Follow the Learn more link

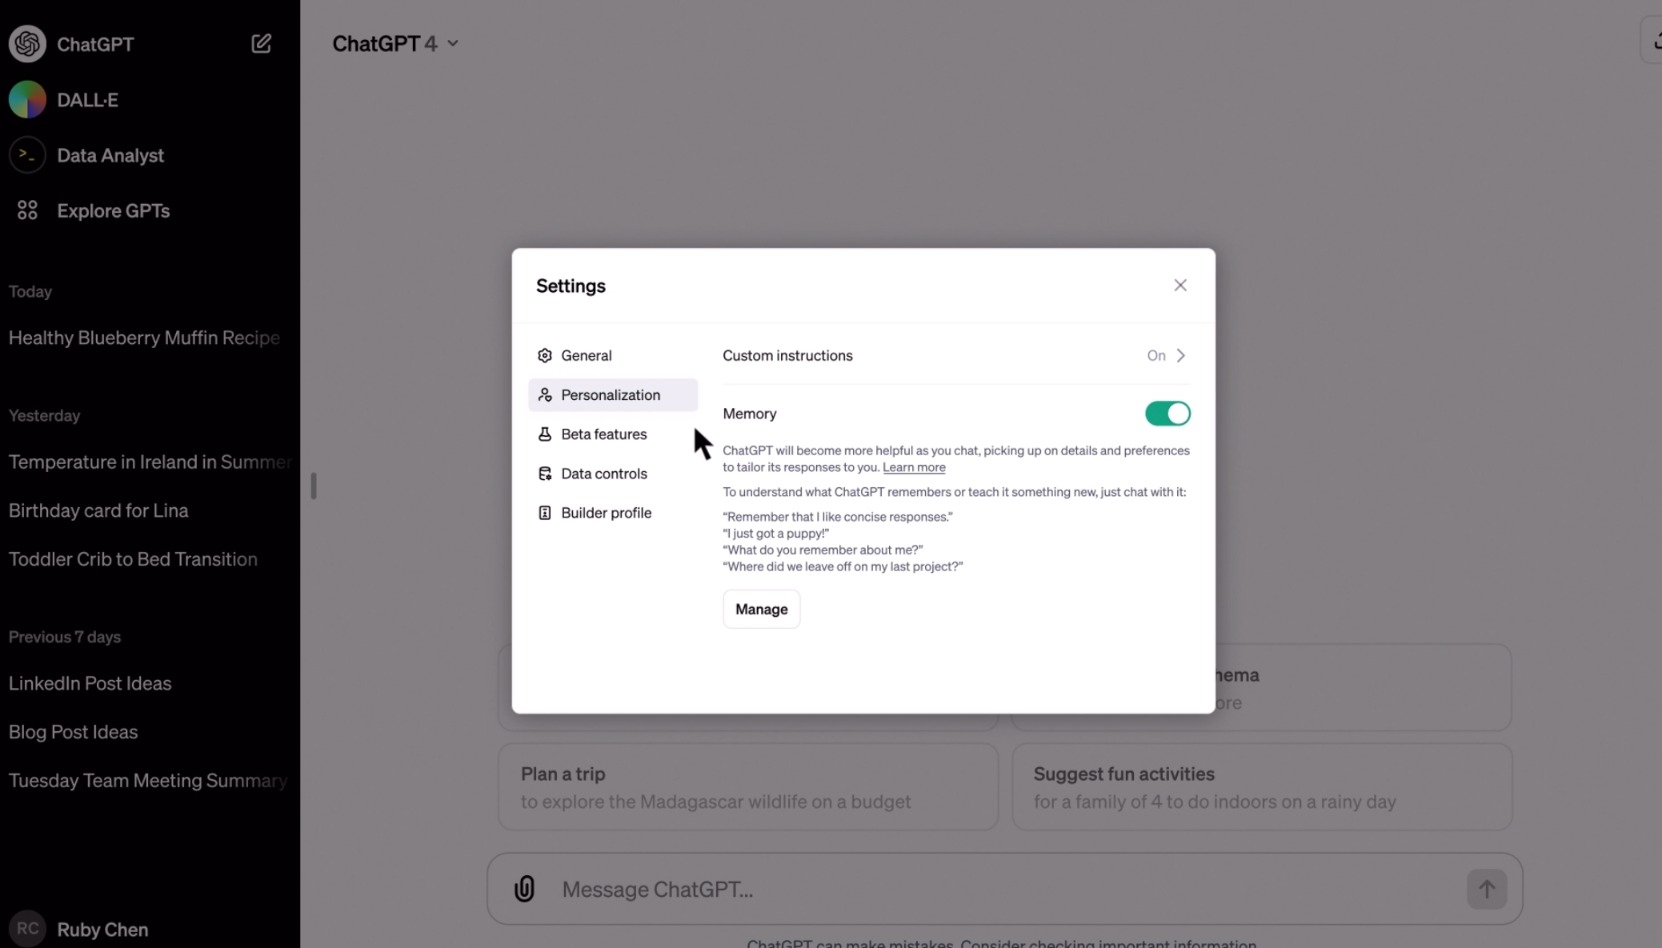click(913, 467)
